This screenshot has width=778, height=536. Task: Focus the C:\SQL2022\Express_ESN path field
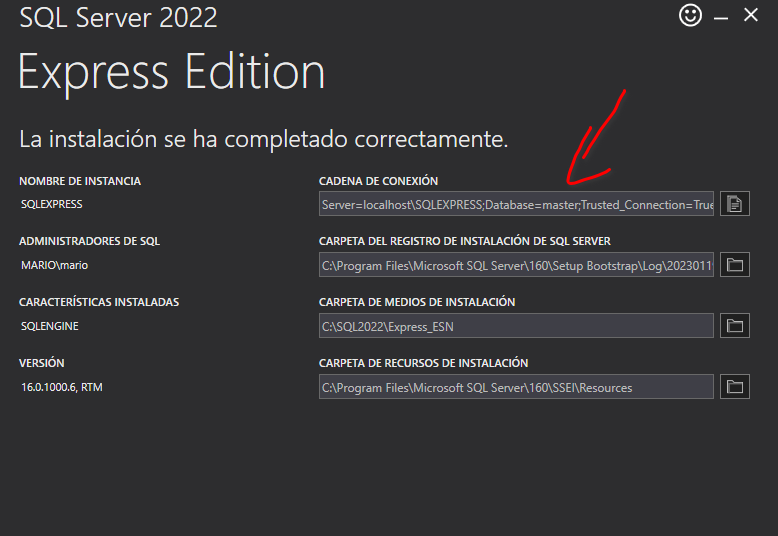(516, 326)
